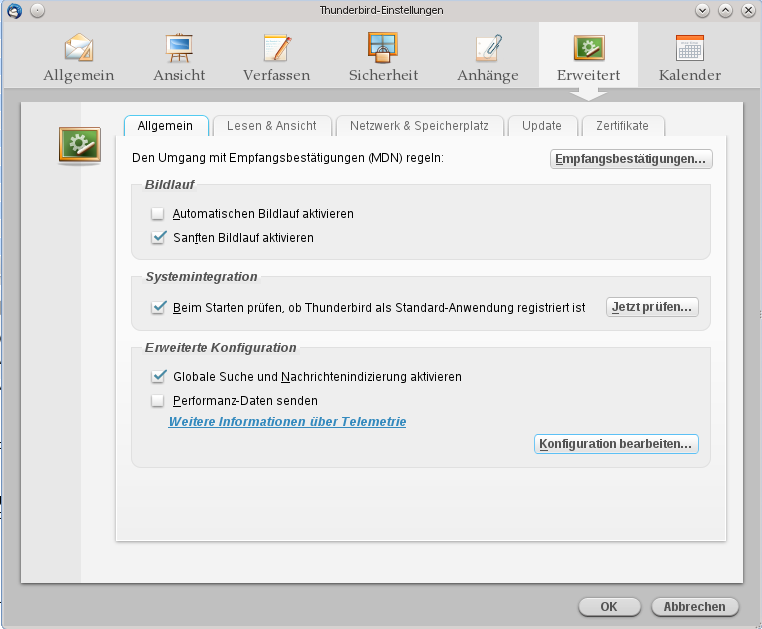The image size is (762, 629).
Task: Maximize the Thunderbird-Einstellungen window
Action: (725, 10)
